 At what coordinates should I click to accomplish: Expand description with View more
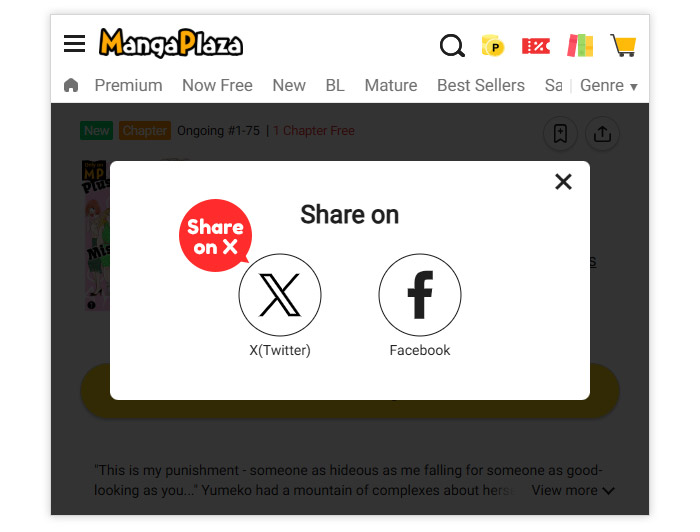coord(573,490)
